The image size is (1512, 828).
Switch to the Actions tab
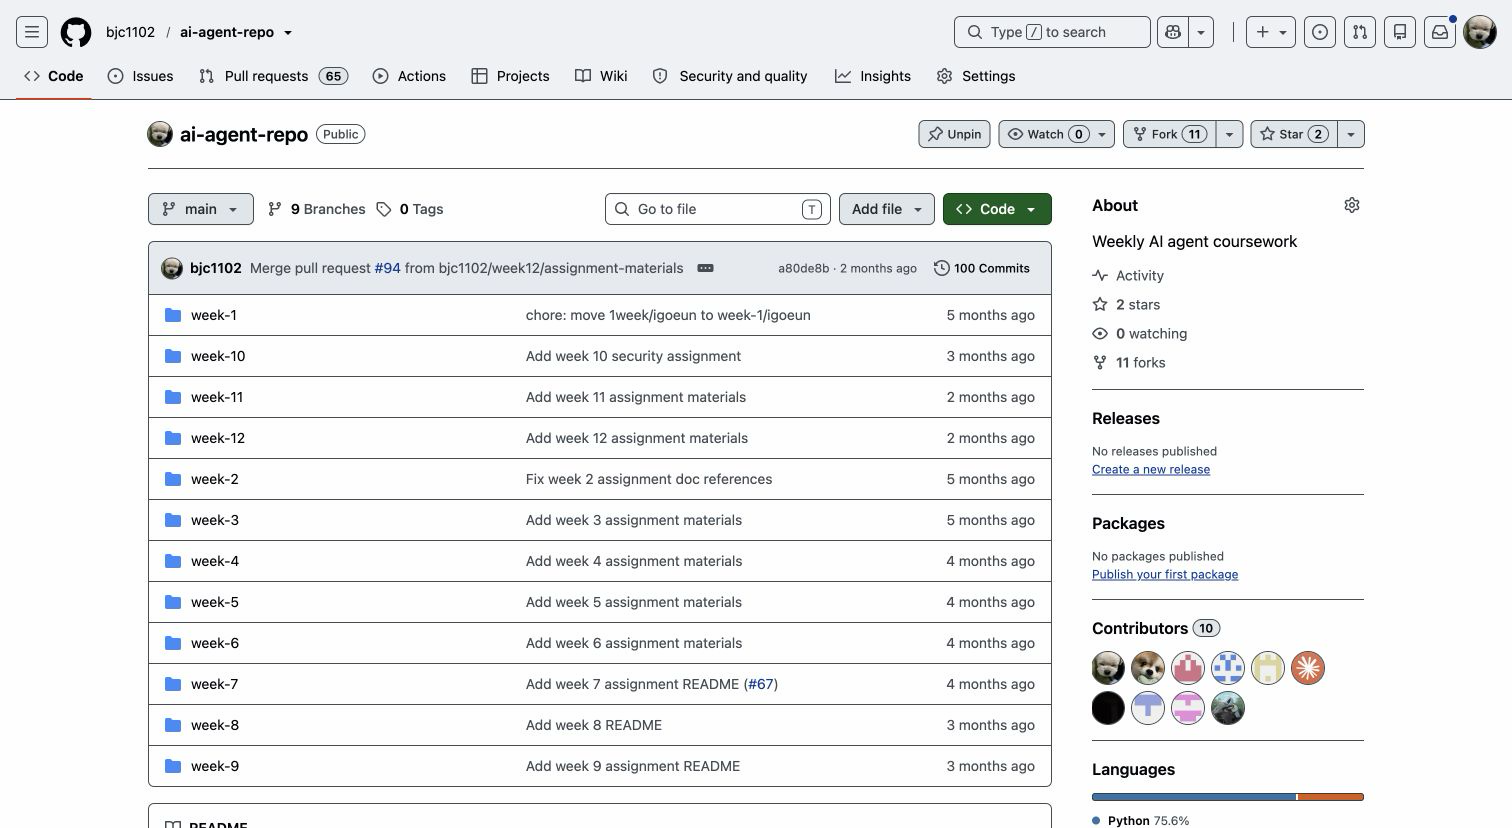point(409,76)
